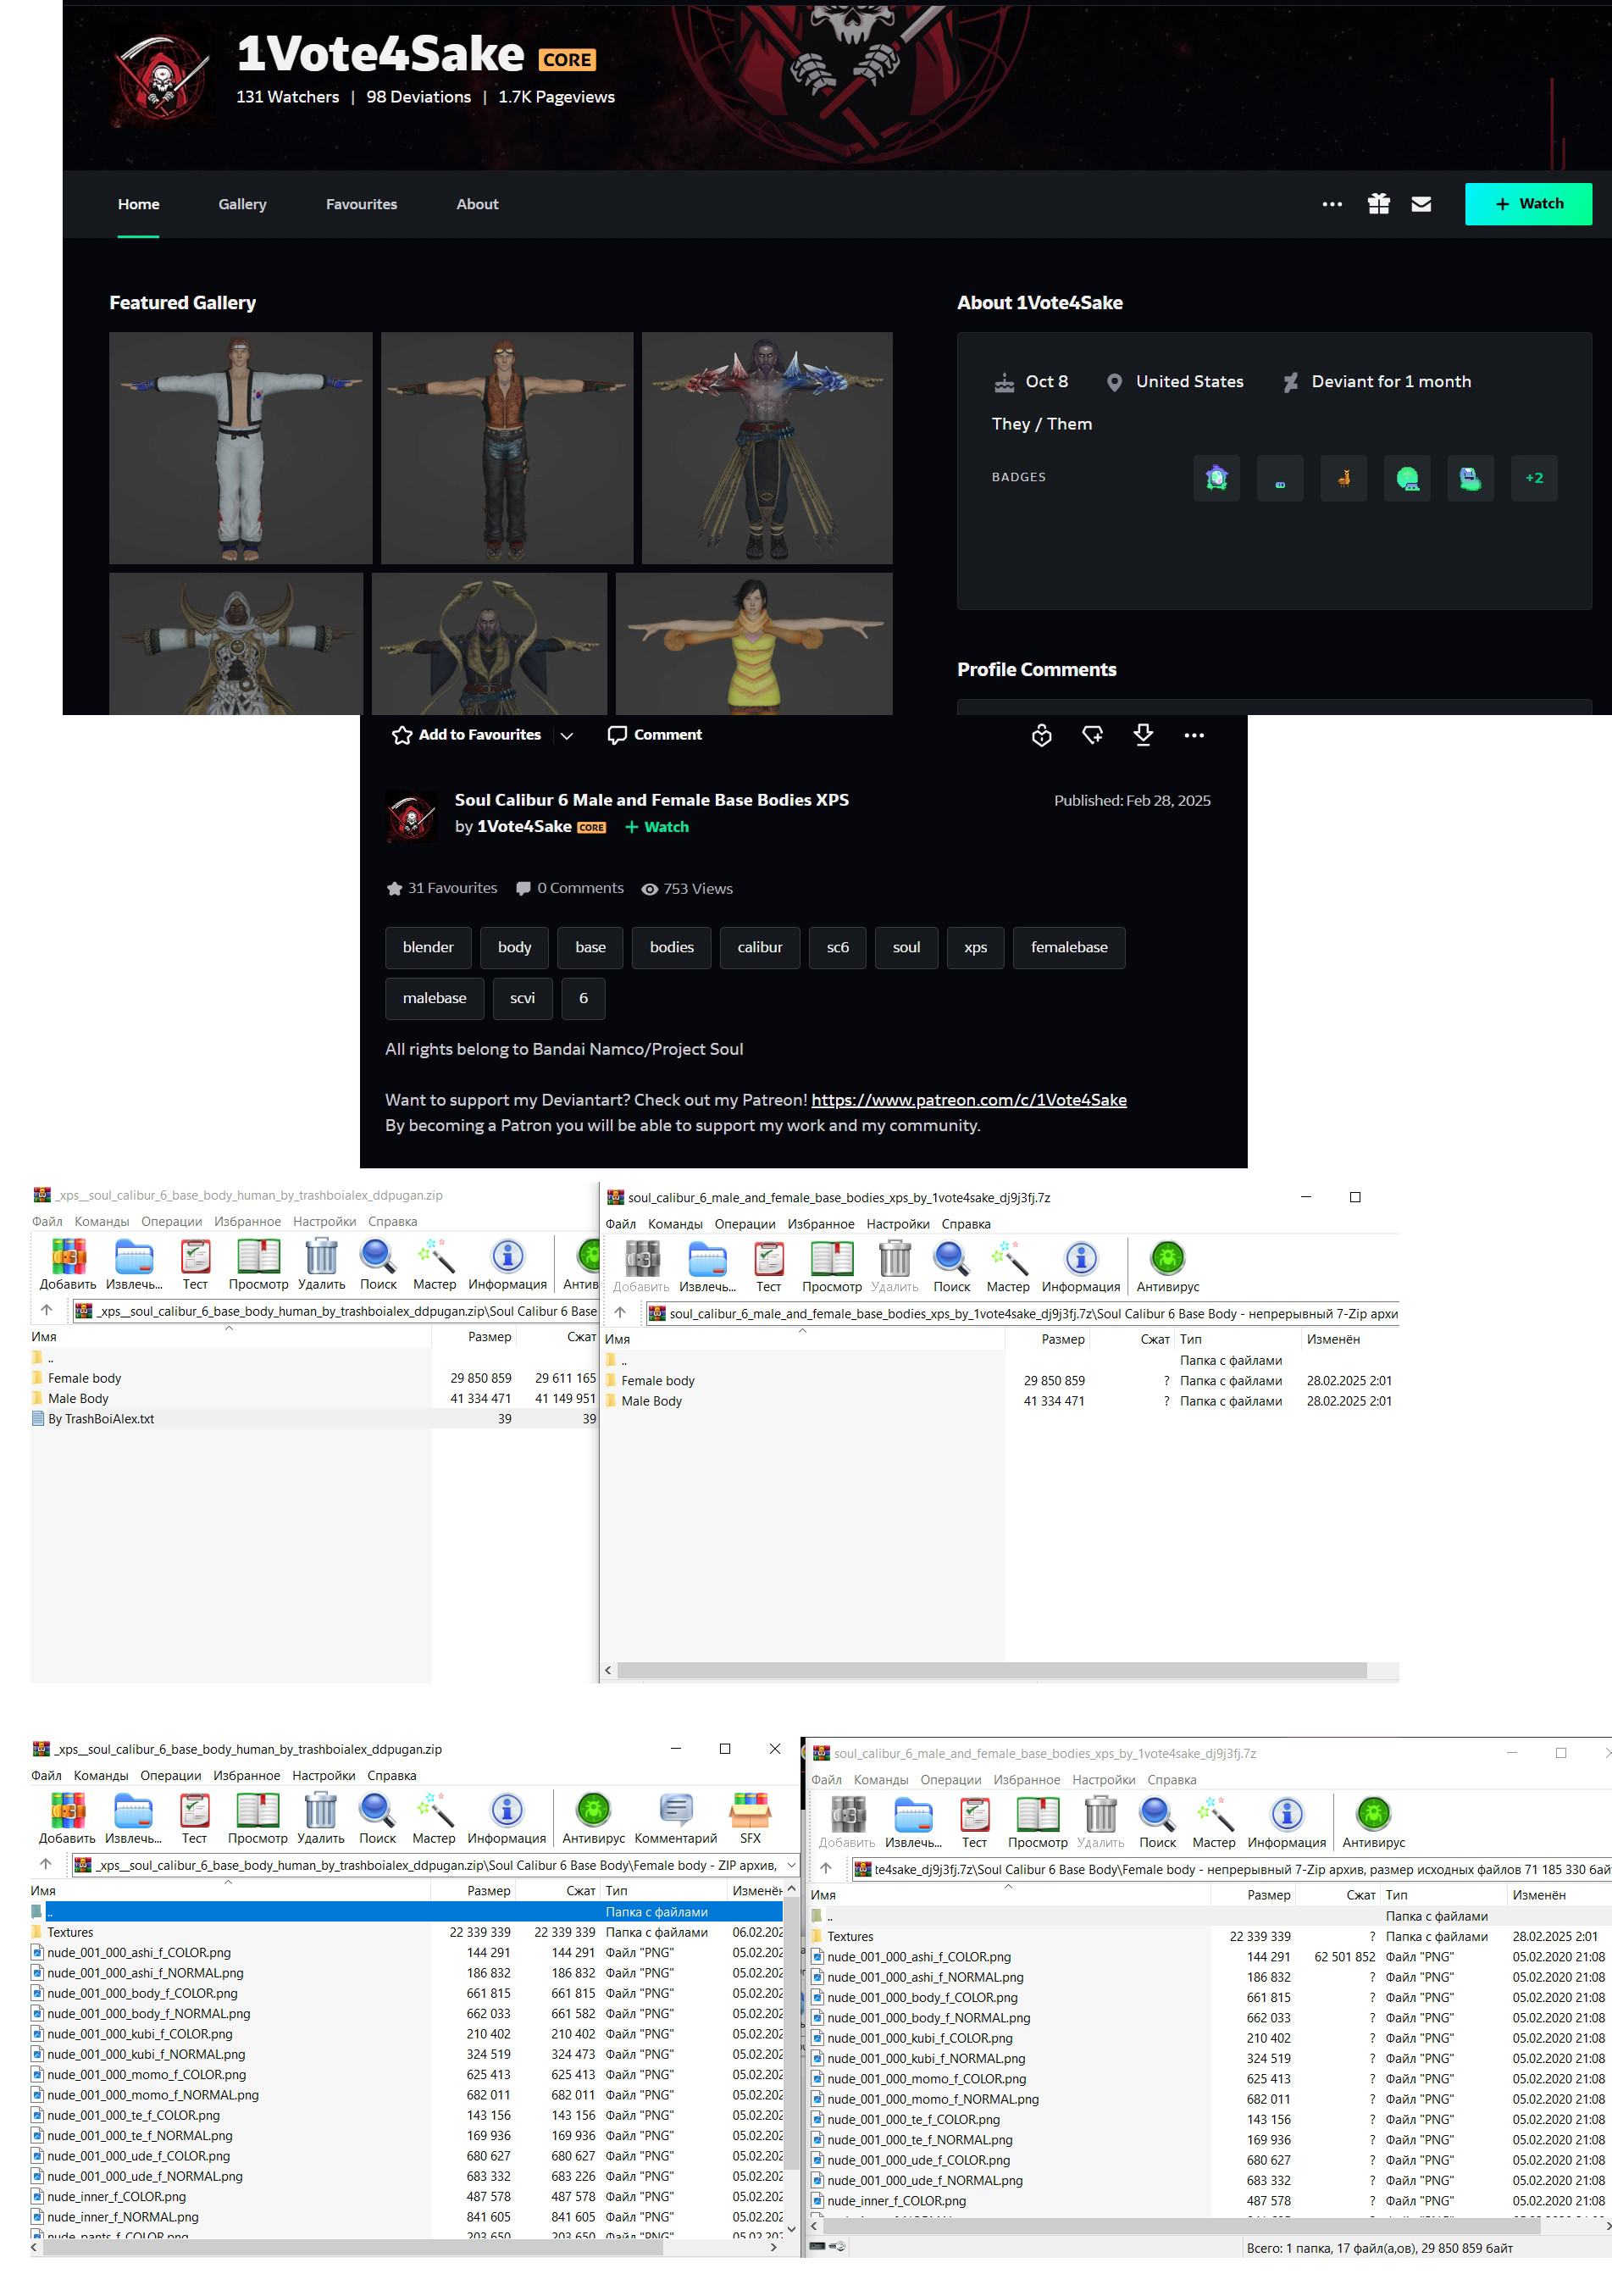Open Операции menu in zip window listing PNG files
The image size is (1612, 2296).
(170, 1776)
